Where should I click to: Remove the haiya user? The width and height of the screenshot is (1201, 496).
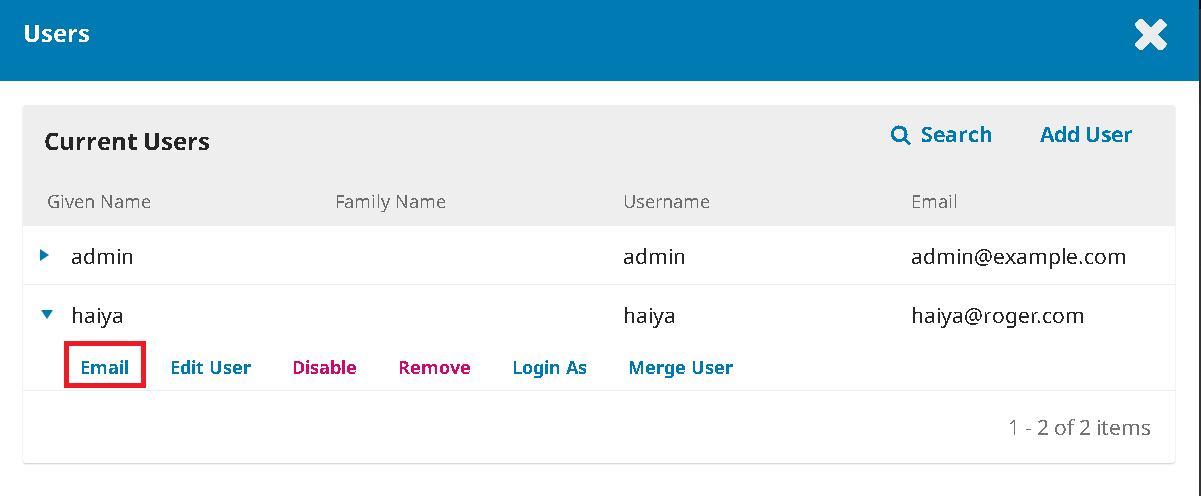[434, 367]
